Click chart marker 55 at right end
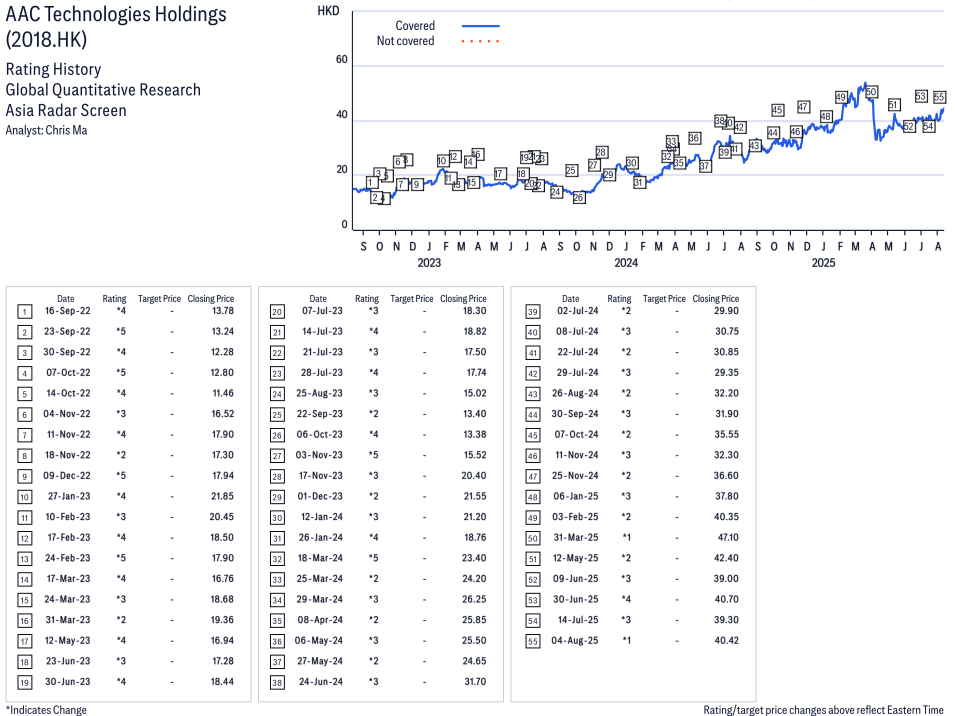Image resolution: width=955 pixels, height=716 pixels. pyautogui.click(x=939, y=97)
